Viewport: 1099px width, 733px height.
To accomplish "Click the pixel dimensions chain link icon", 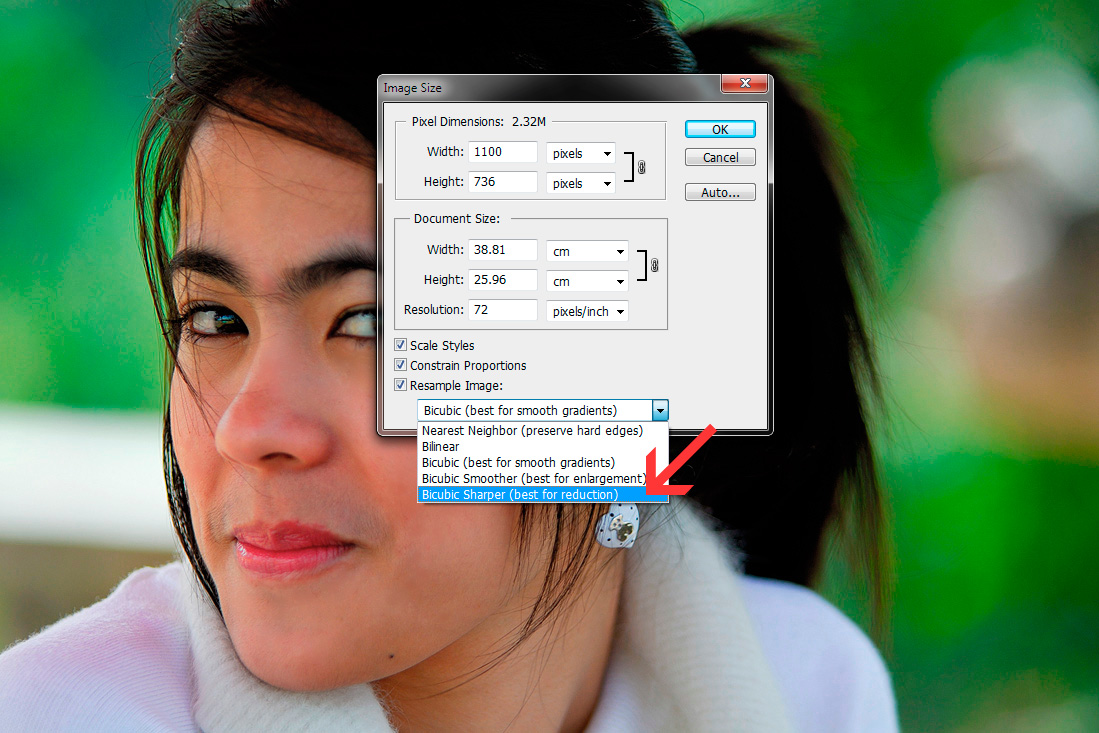I will coord(641,168).
